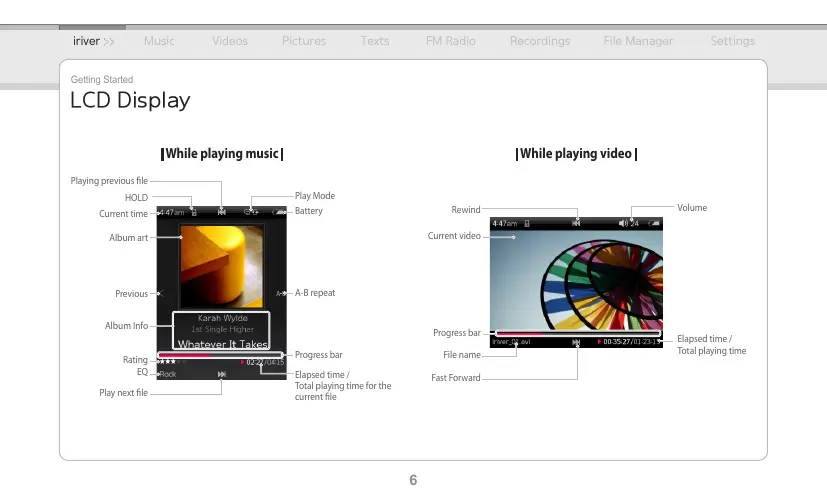Click the Play Mode icon in music player
This screenshot has width=827, height=502.
[x=251, y=212]
